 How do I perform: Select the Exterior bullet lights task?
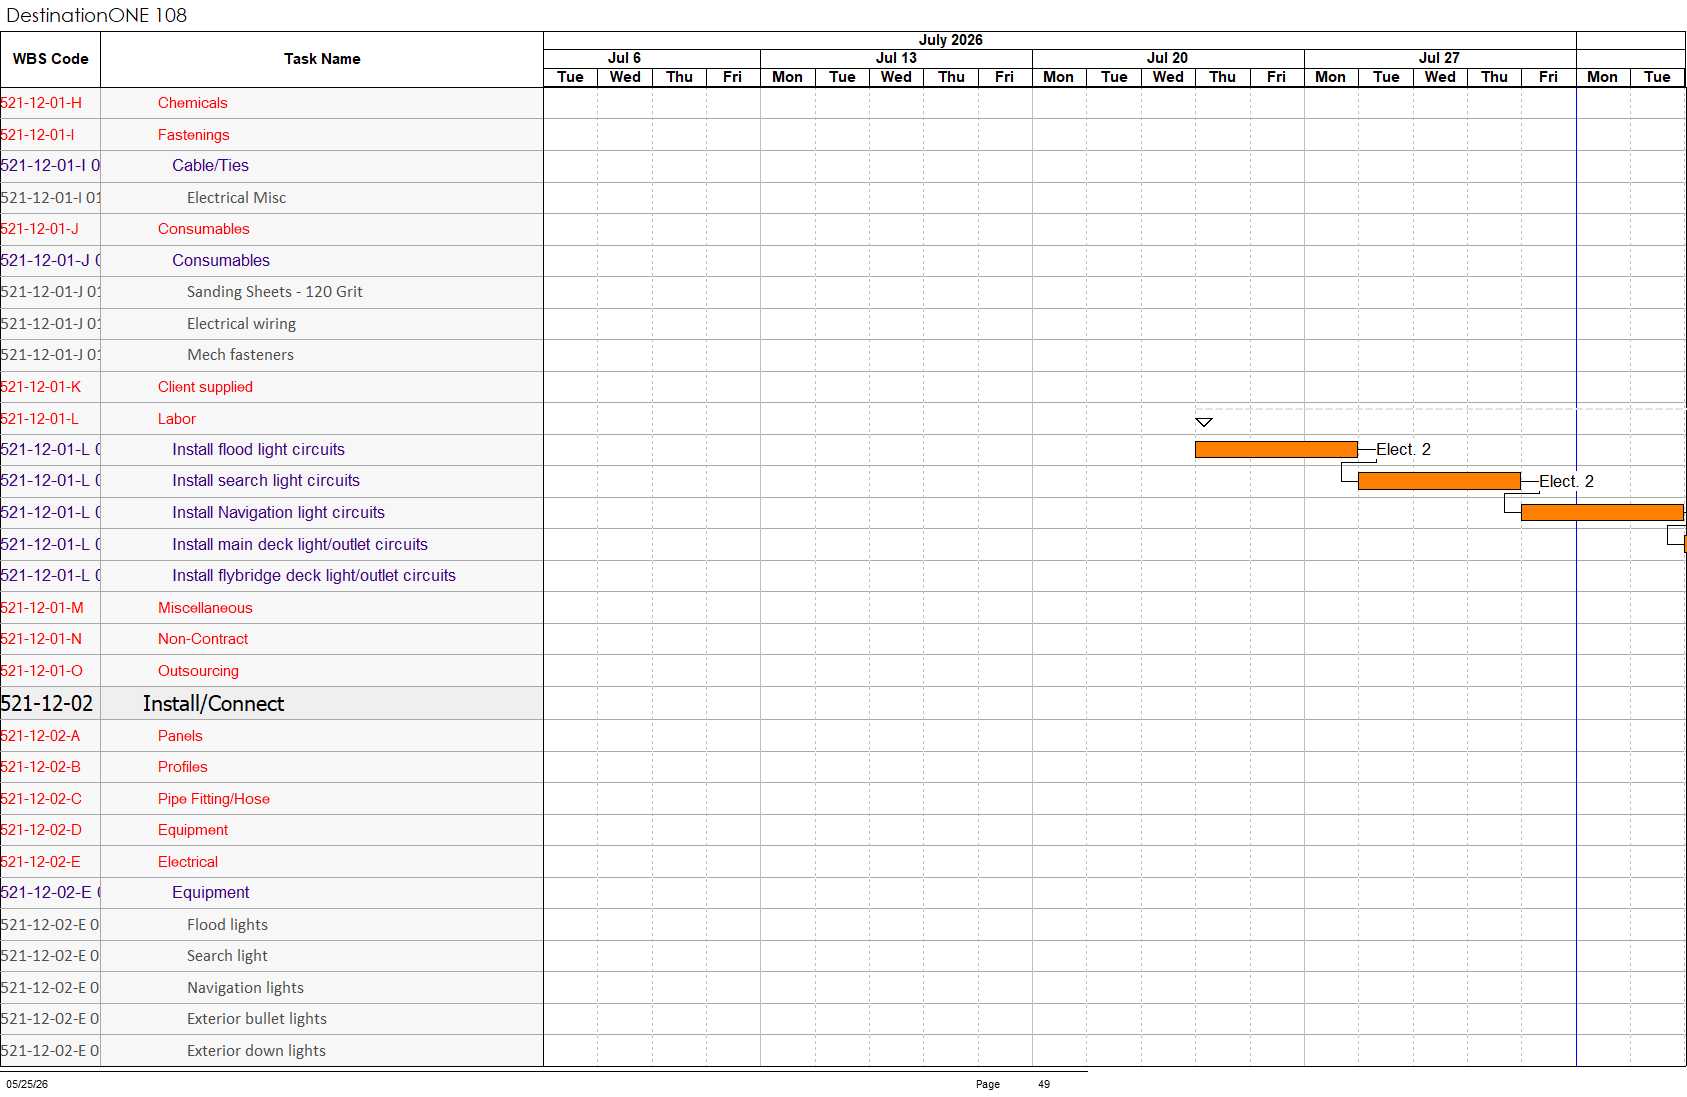click(257, 1019)
